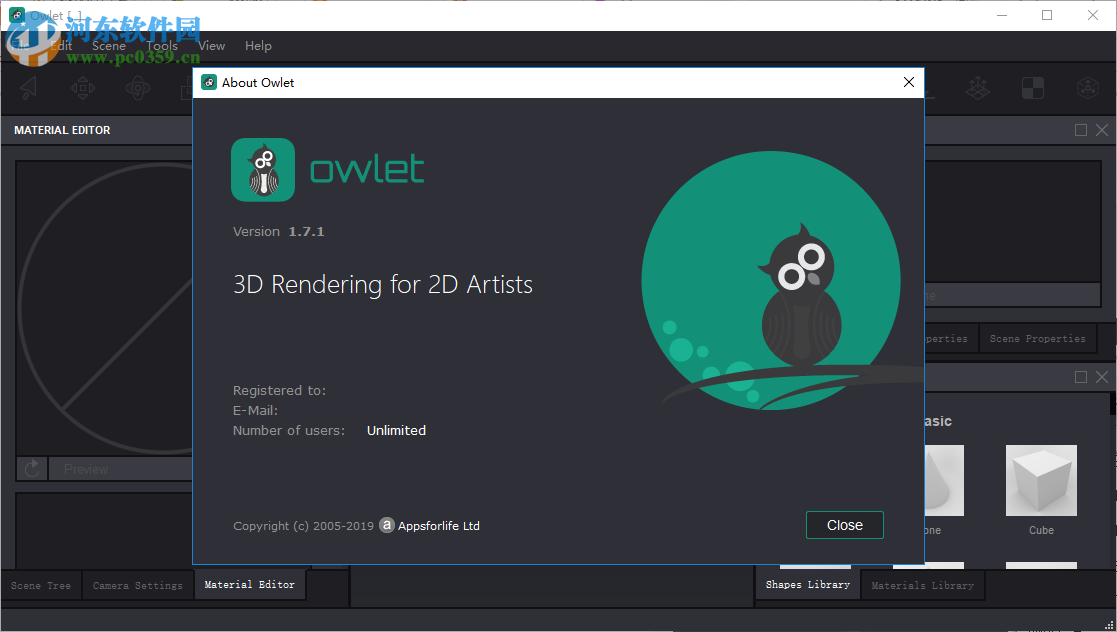
Task: Switch to the Scene Tree tab
Action: pyautogui.click(x=40, y=585)
